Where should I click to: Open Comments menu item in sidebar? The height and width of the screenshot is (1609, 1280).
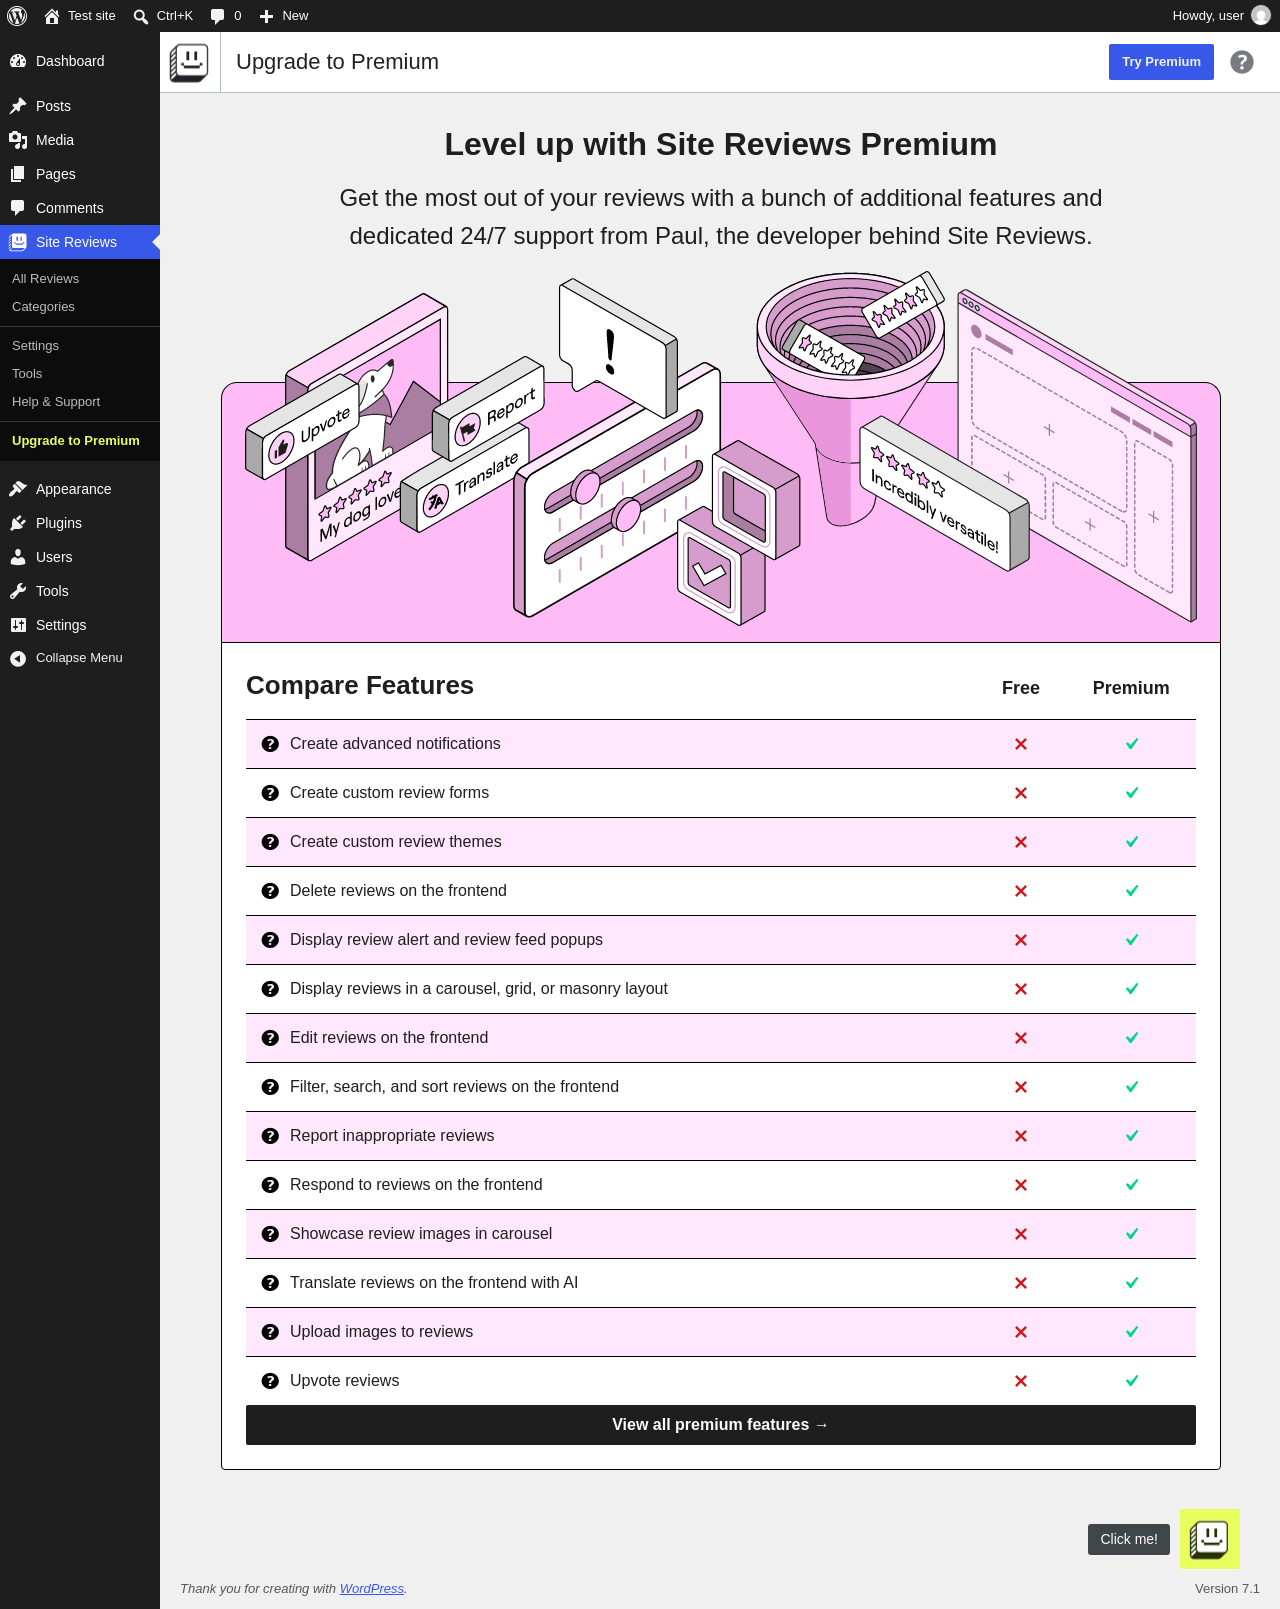click(80, 208)
